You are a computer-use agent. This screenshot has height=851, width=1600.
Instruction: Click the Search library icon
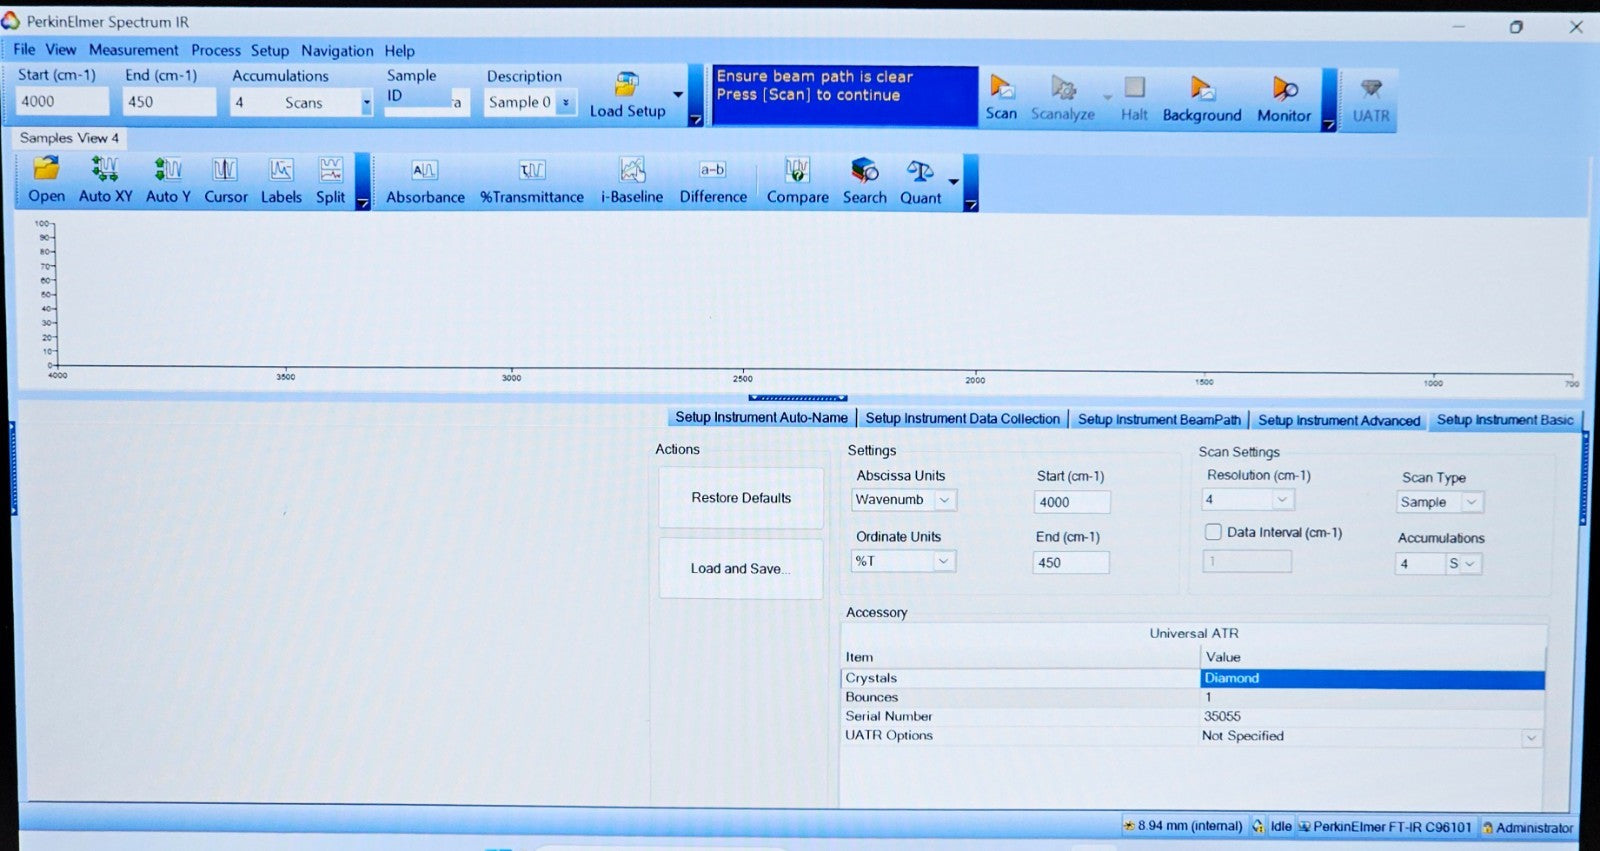point(865,170)
